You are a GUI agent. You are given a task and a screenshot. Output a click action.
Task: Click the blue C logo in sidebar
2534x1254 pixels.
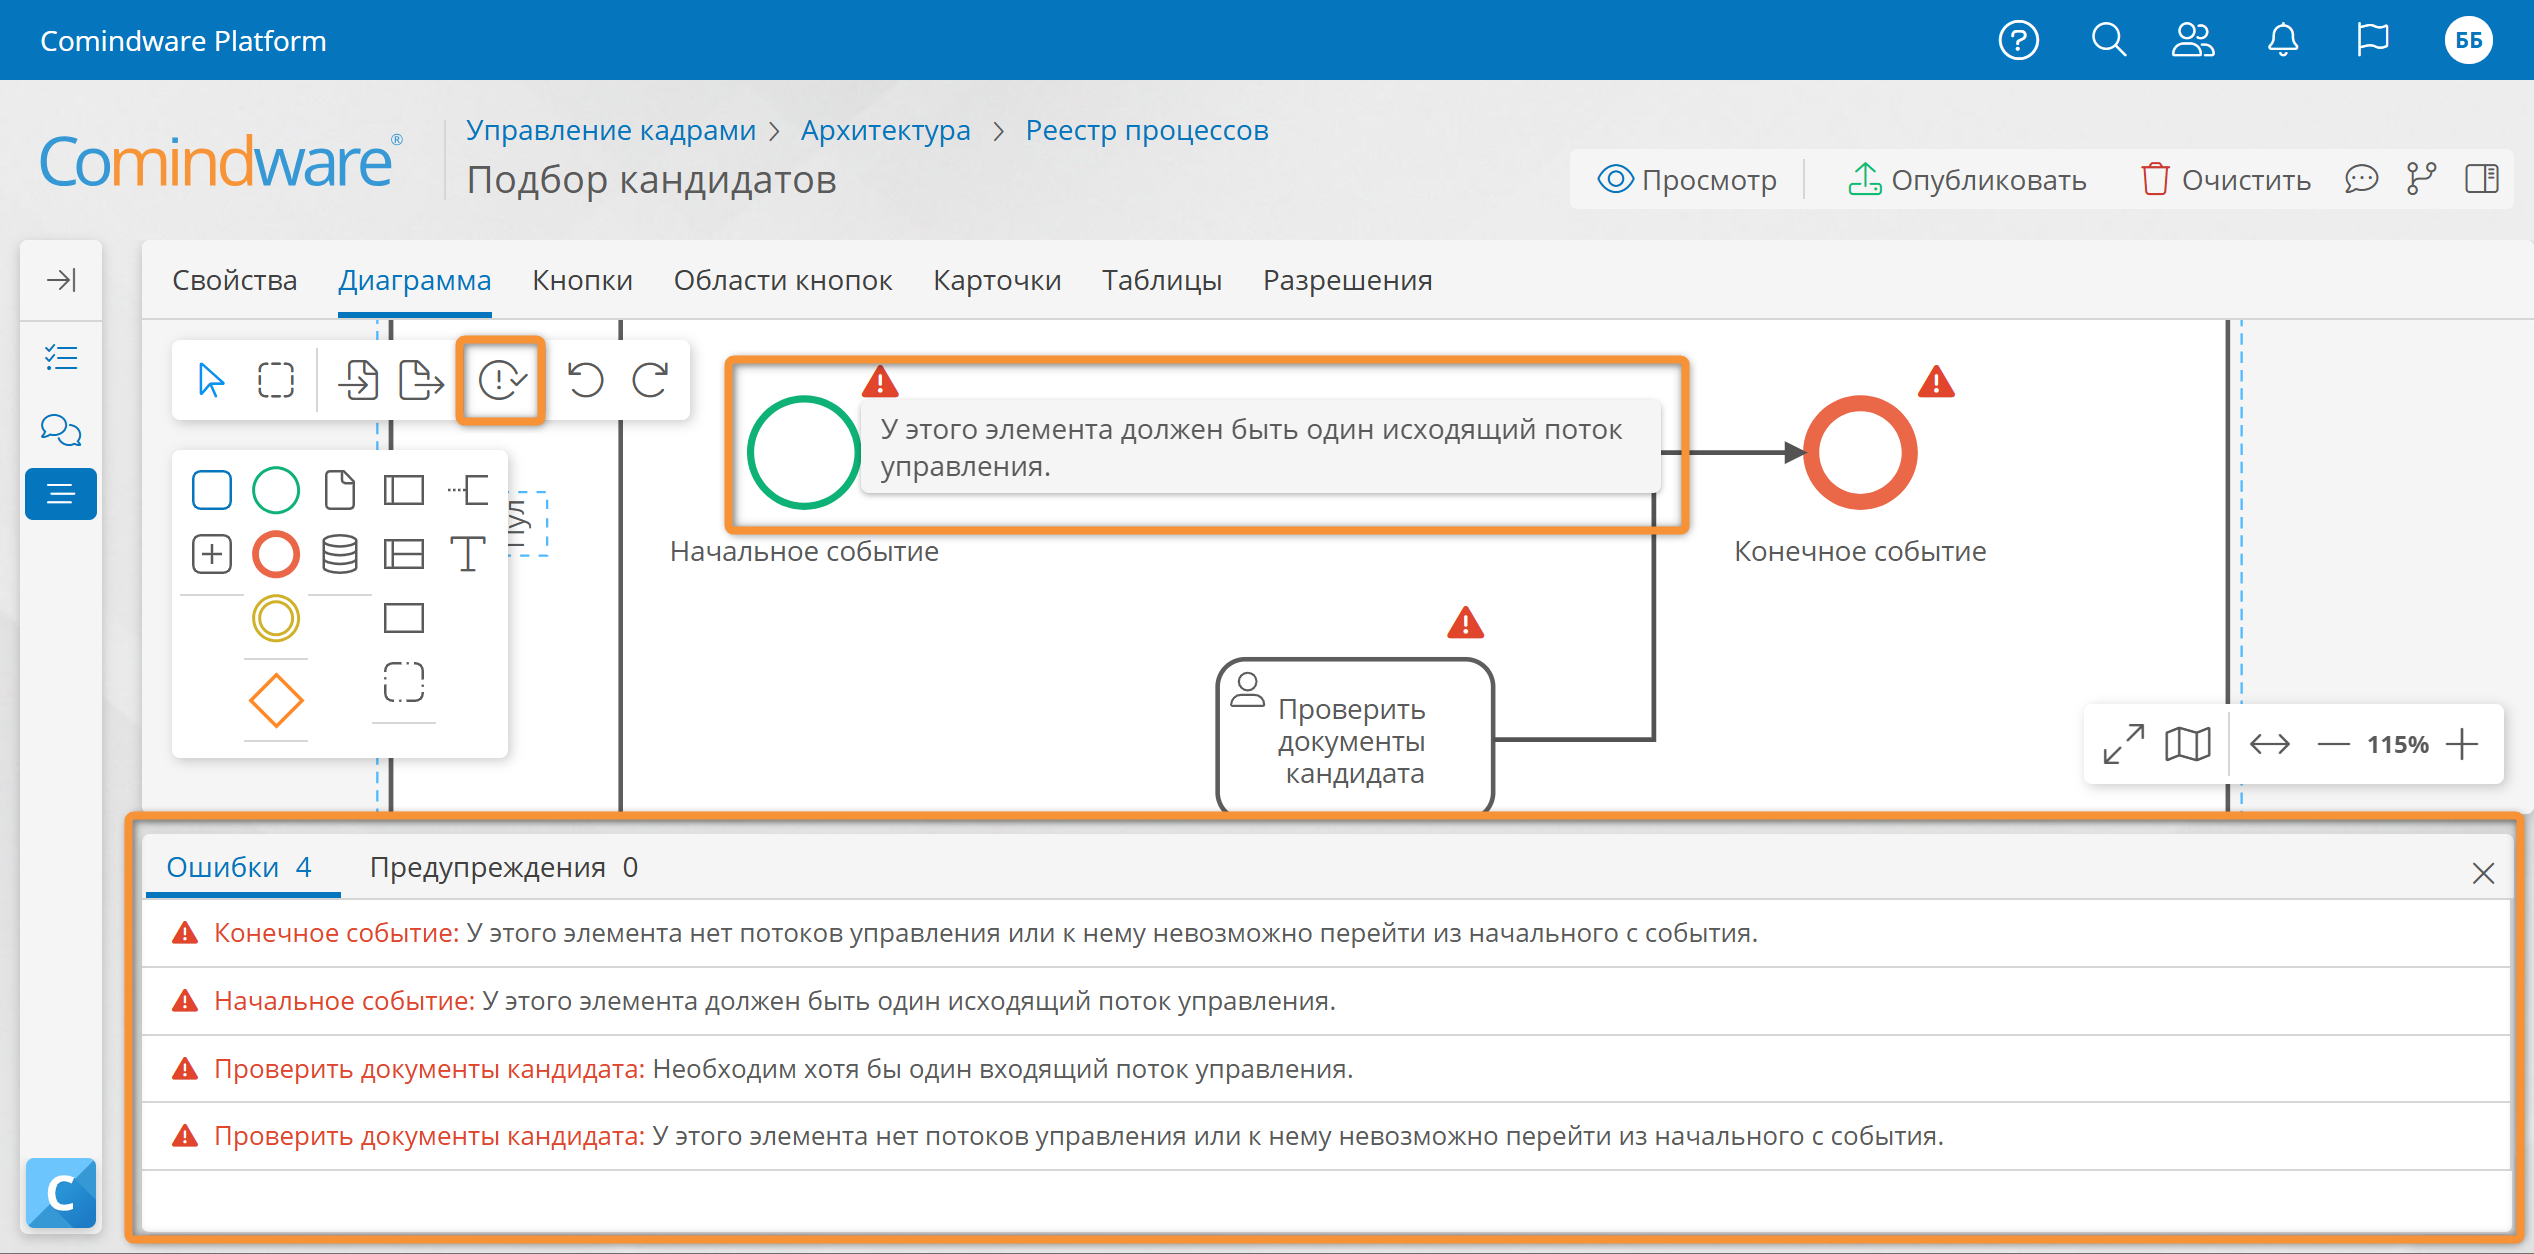click(x=61, y=1193)
